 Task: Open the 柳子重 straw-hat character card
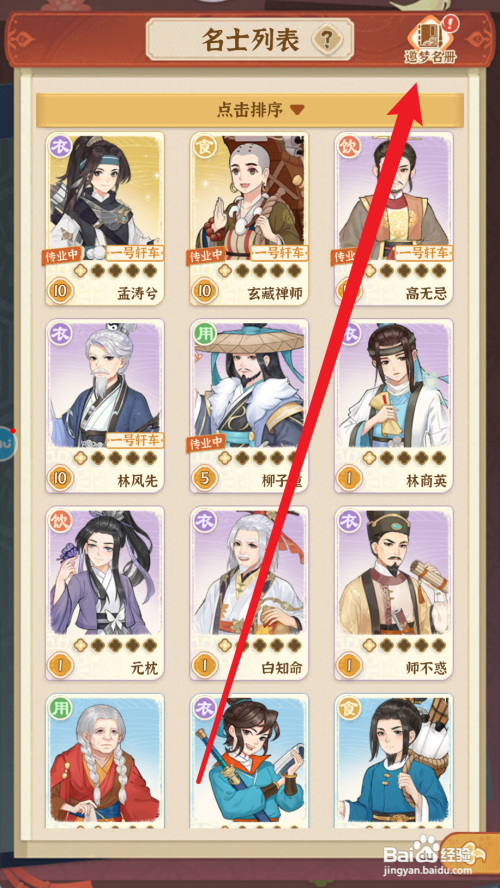[249, 406]
